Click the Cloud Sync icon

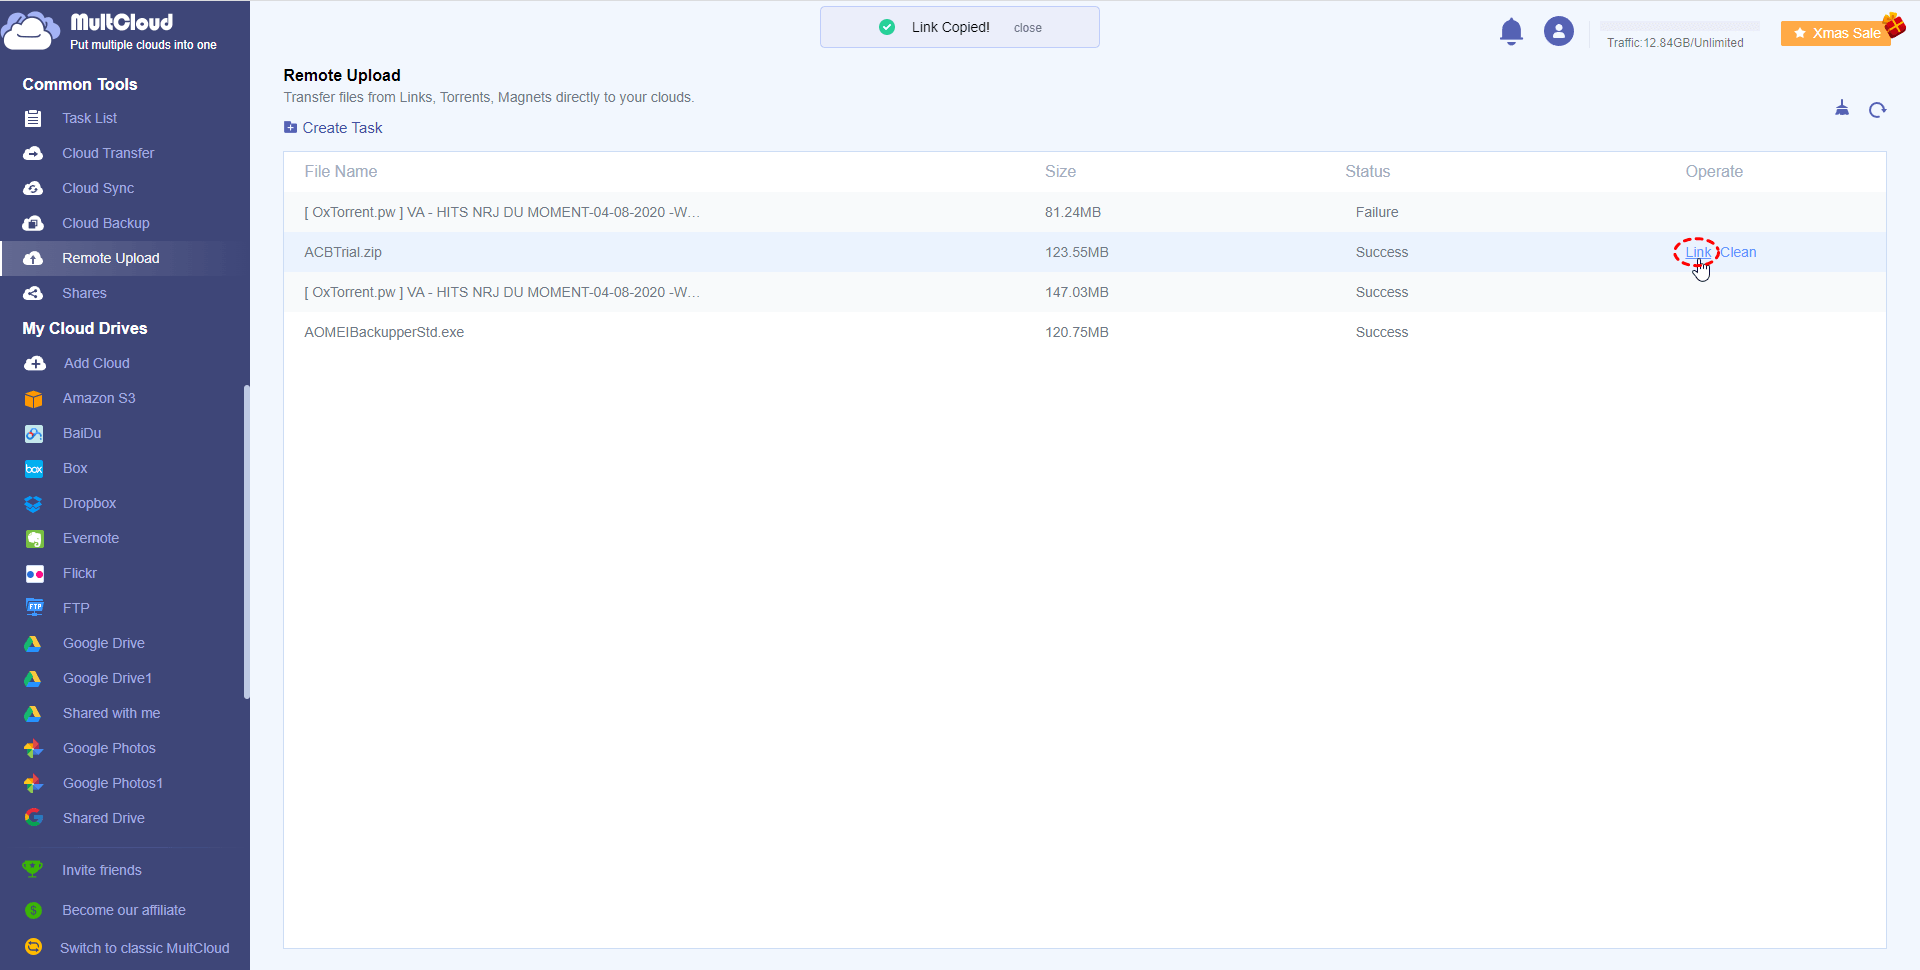tap(33, 188)
